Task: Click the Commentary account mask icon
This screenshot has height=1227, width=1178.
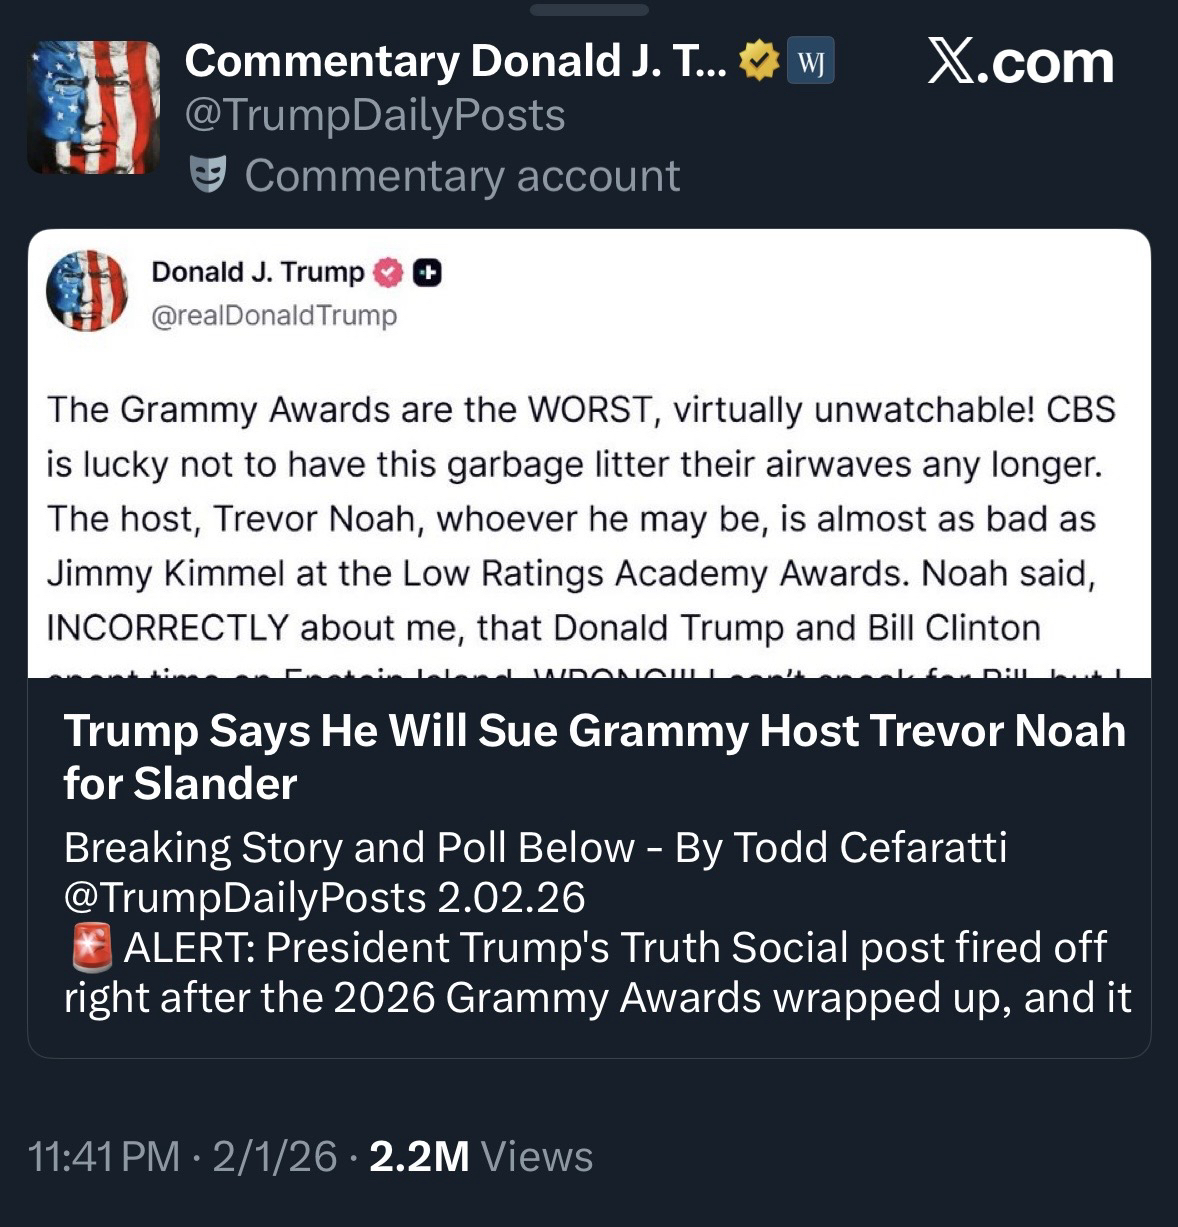Action: click(207, 175)
